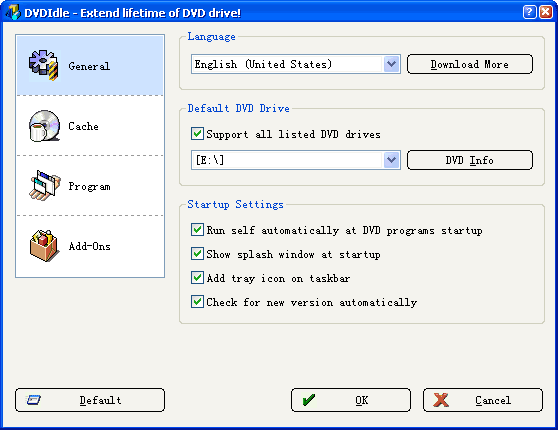Uncheck Check for new version automatically
Viewport: 558px width, 430px height.
[x=197, y=301]
